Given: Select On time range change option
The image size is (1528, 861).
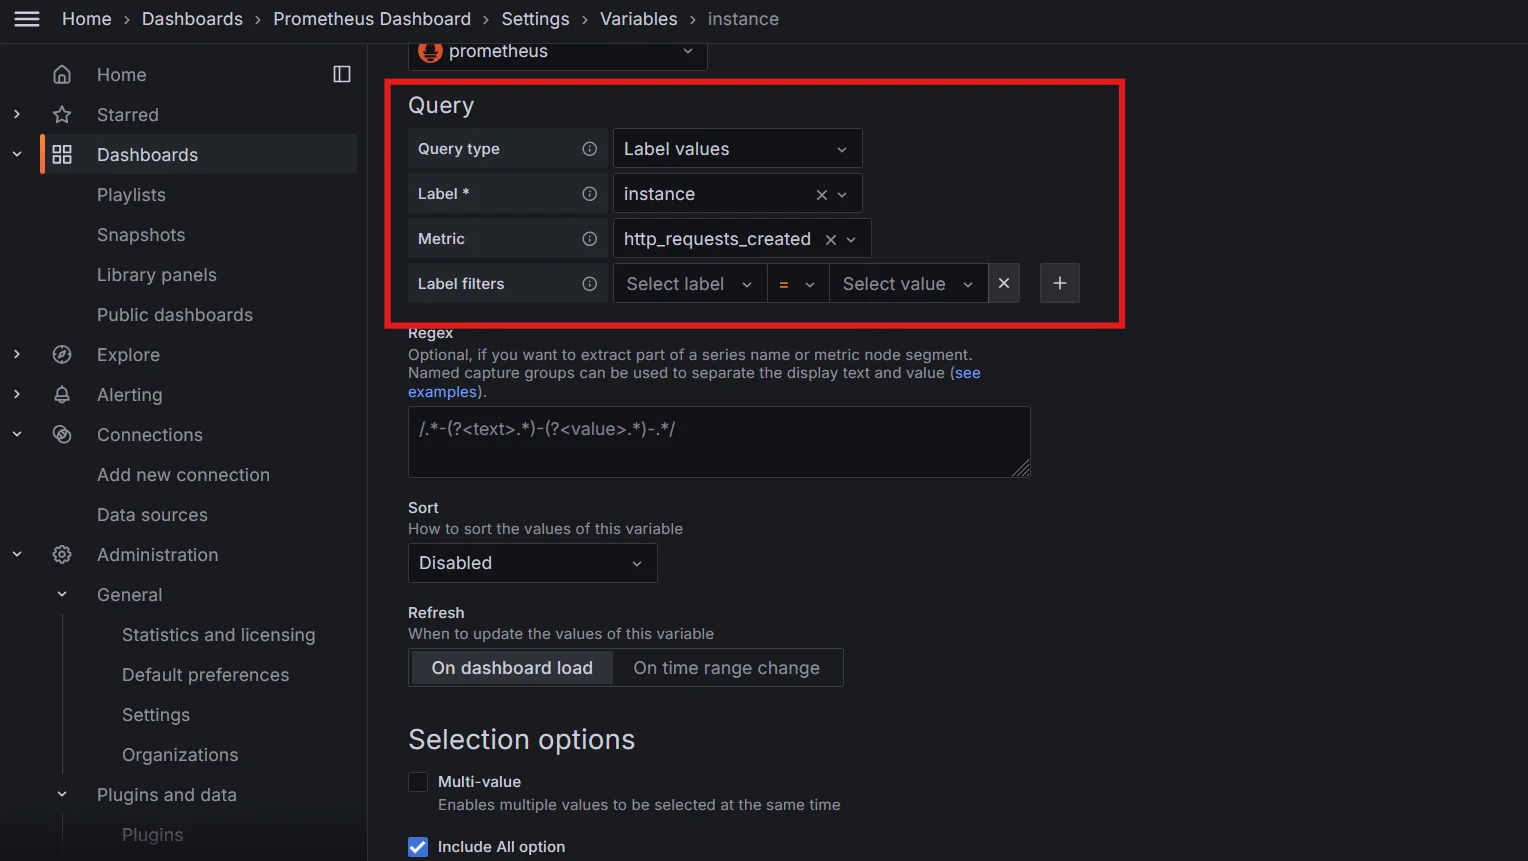Looking at the screenshot, I should pos(727,668).
